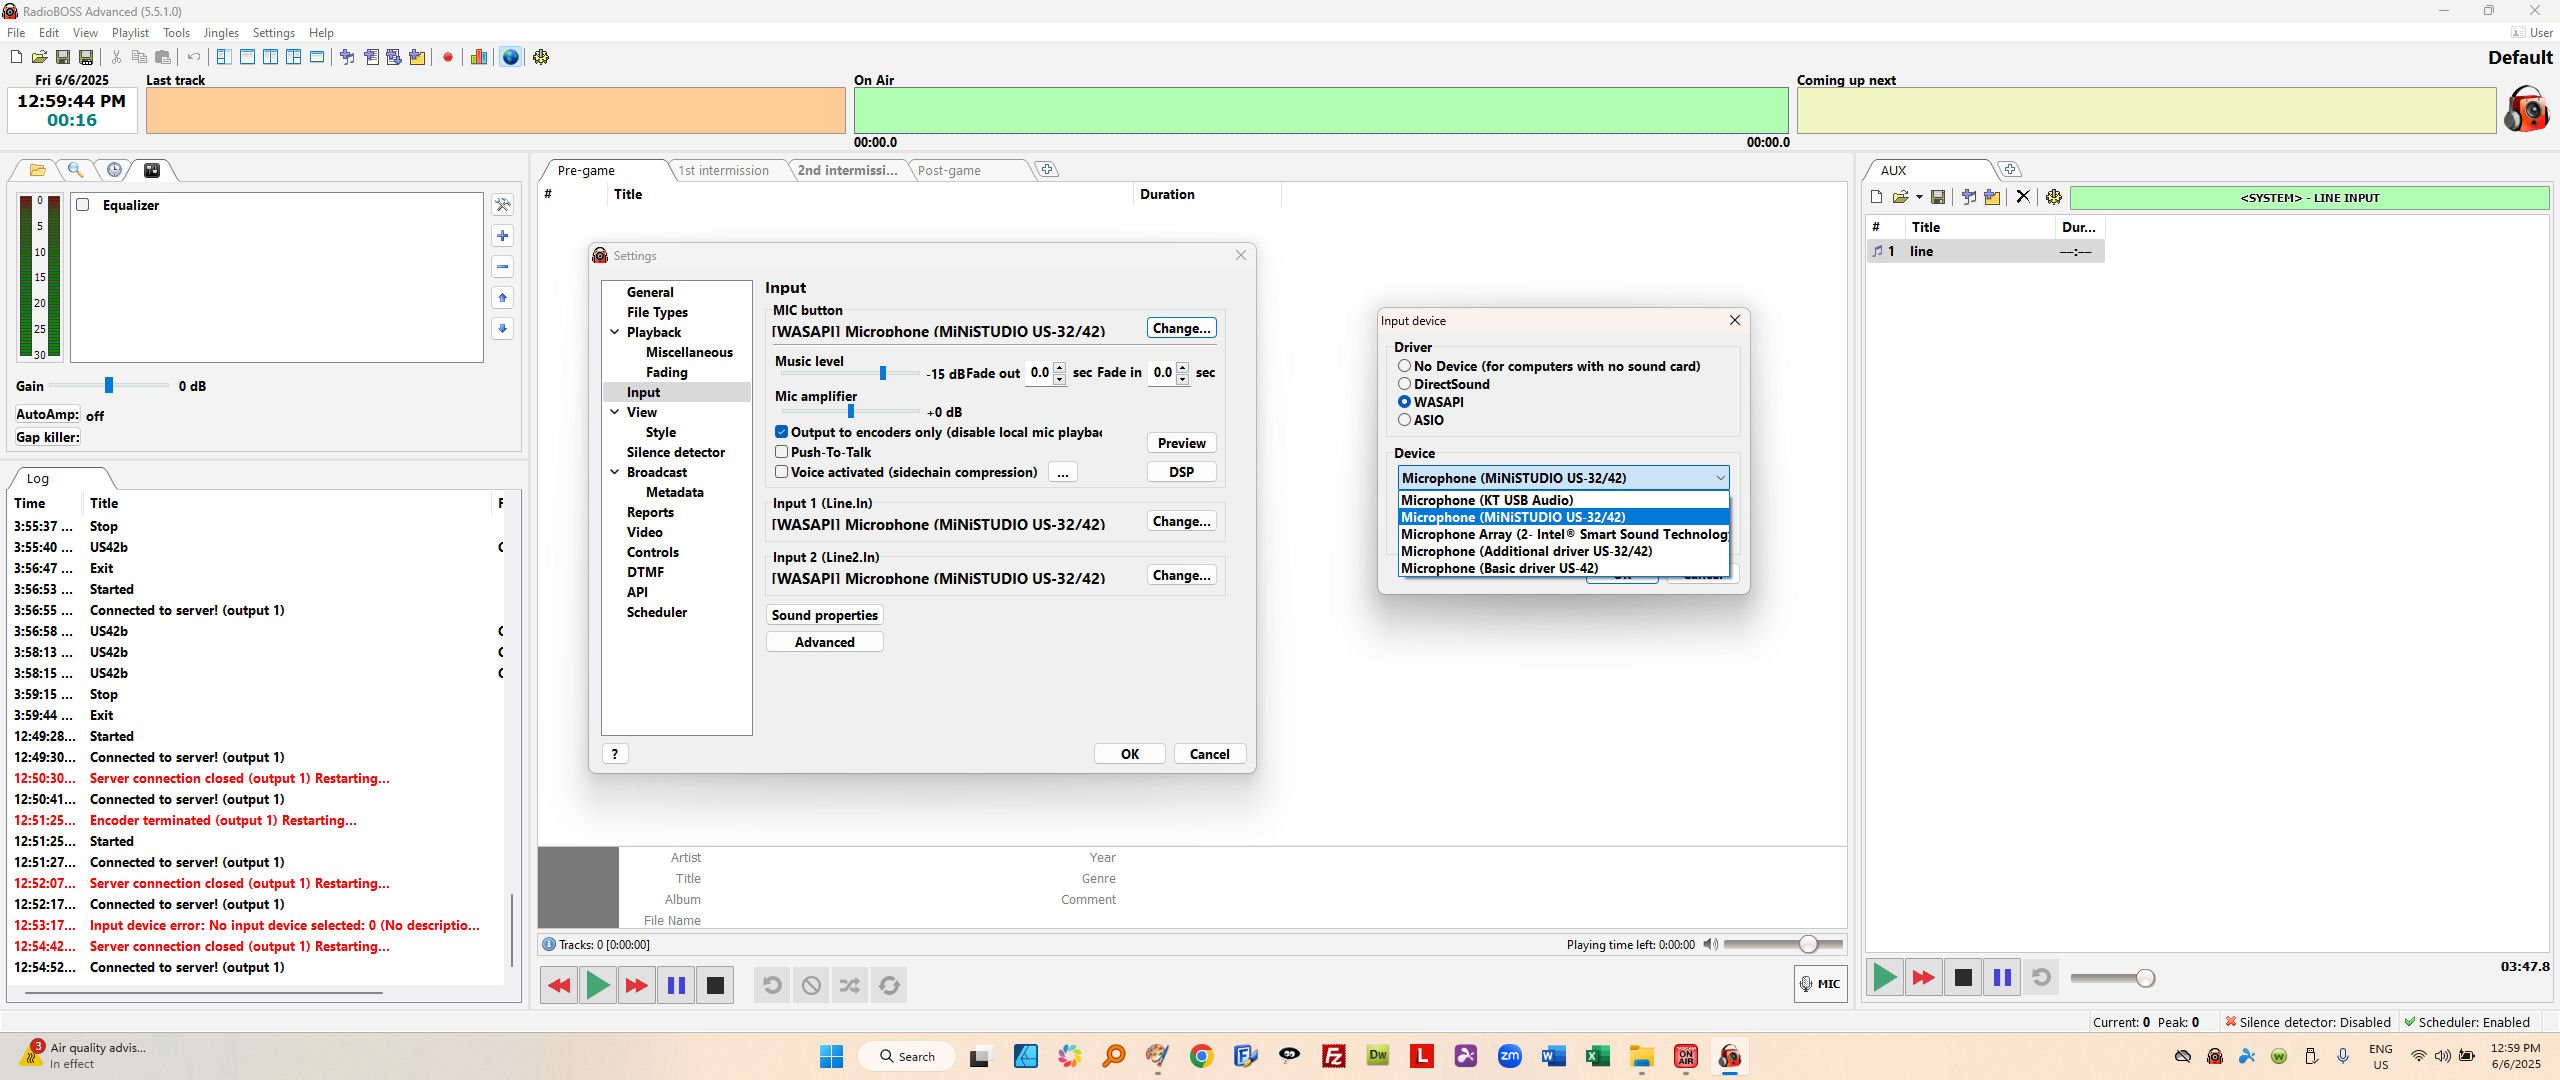This screenshot has height=1080, width=2560.
Task: Pause the main player
Action: point(676,985)
